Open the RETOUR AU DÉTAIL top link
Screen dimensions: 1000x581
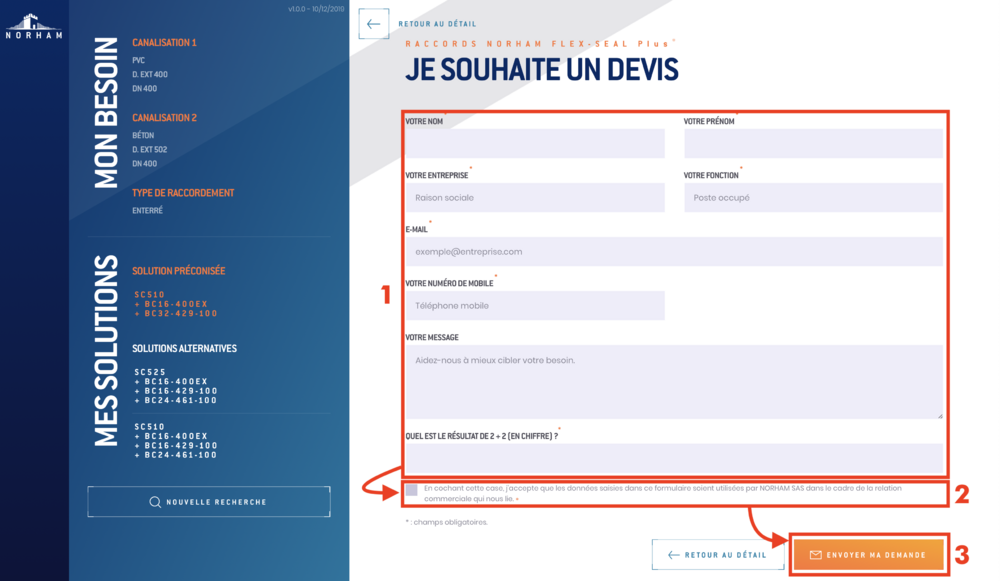tap(437, 24)
